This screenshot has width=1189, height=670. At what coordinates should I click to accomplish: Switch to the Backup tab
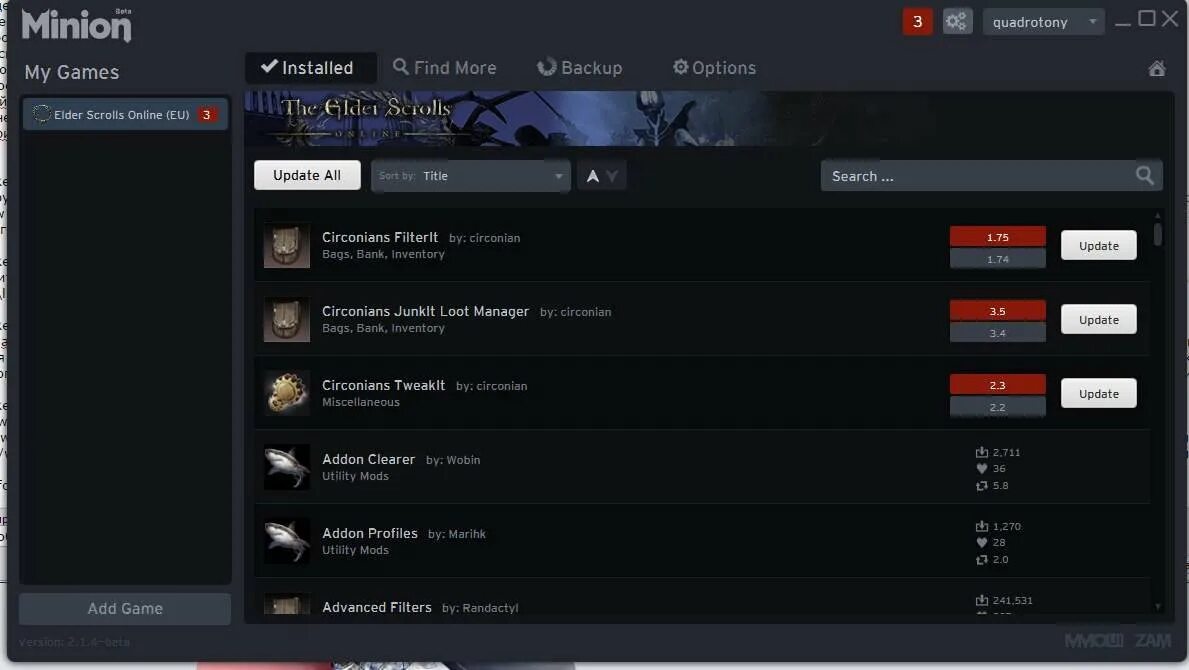click(580, 67)
